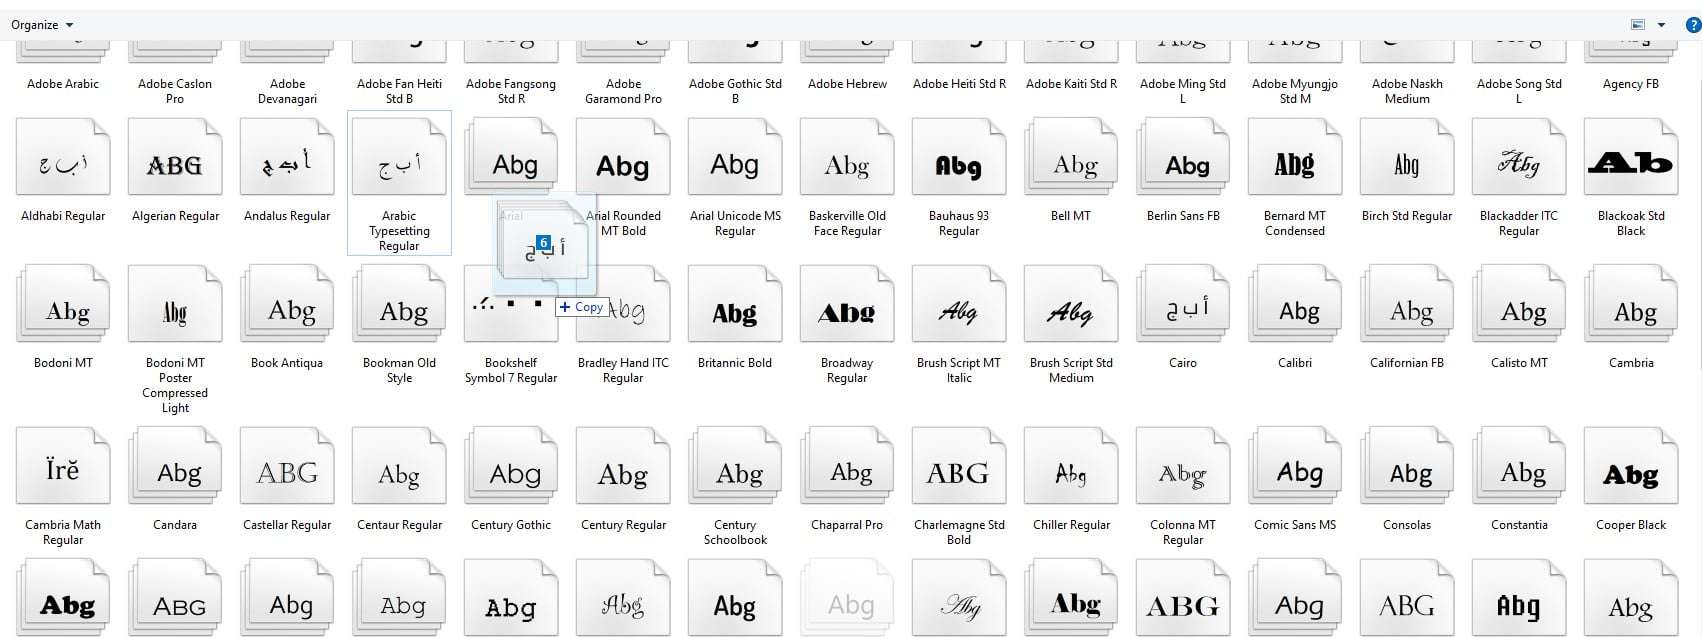
Task: Select the Arial Unicode MS Regular icon
Action: pos(735,157)
